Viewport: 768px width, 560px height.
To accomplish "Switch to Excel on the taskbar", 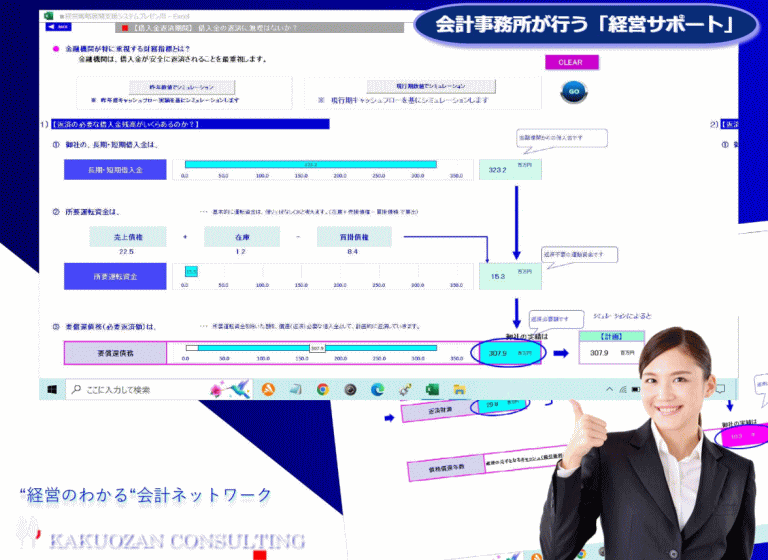I will (x=432, y=390).
